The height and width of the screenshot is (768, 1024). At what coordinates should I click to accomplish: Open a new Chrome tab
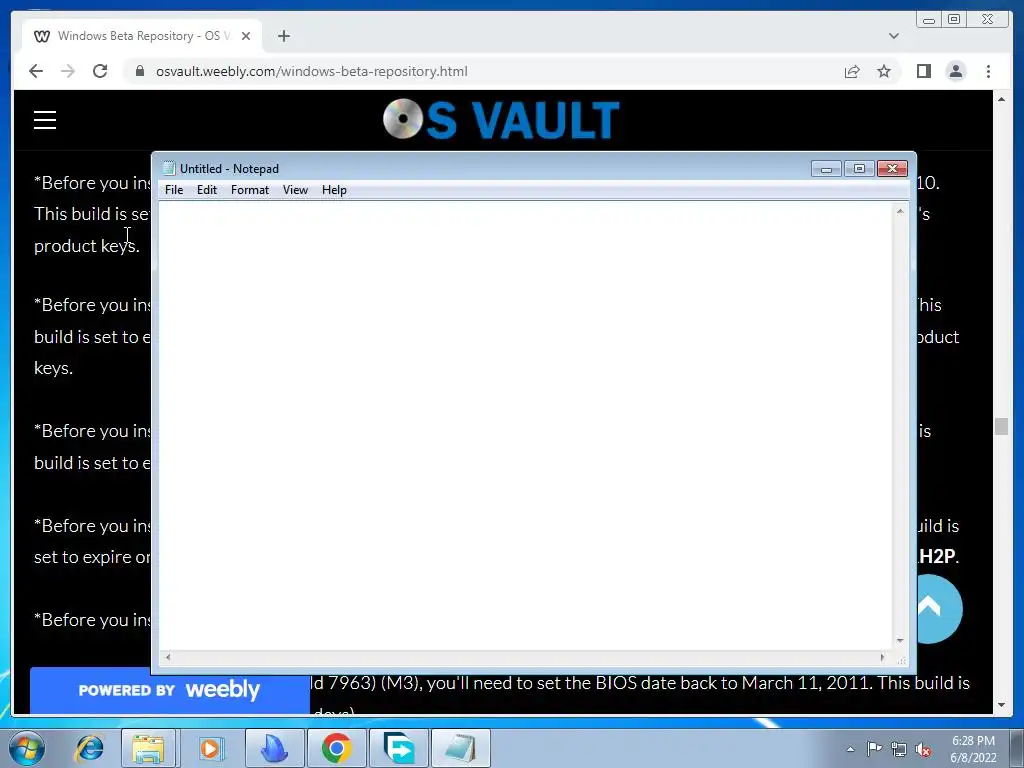tap(283, 36)
